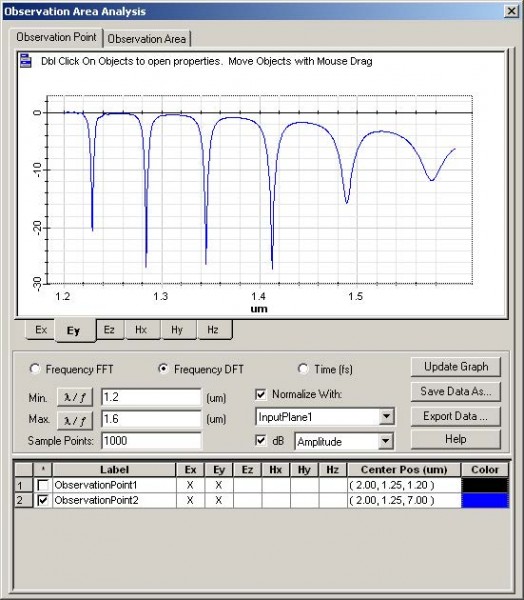Image resolution: width=524 pixels, height=600 pixels.
Task: Select the Ex field component tab
Action: (41, 329)
